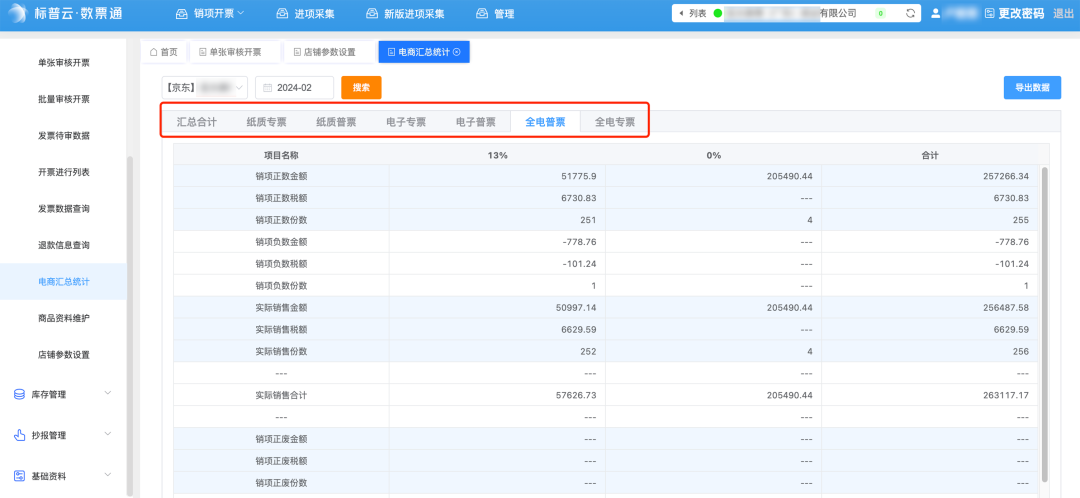
Task: Click the orange 搜索 button
Action: 361,87
